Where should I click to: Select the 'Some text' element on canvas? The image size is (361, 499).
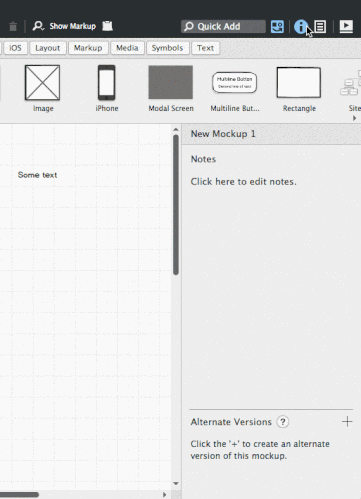click(x=37, y=175)
